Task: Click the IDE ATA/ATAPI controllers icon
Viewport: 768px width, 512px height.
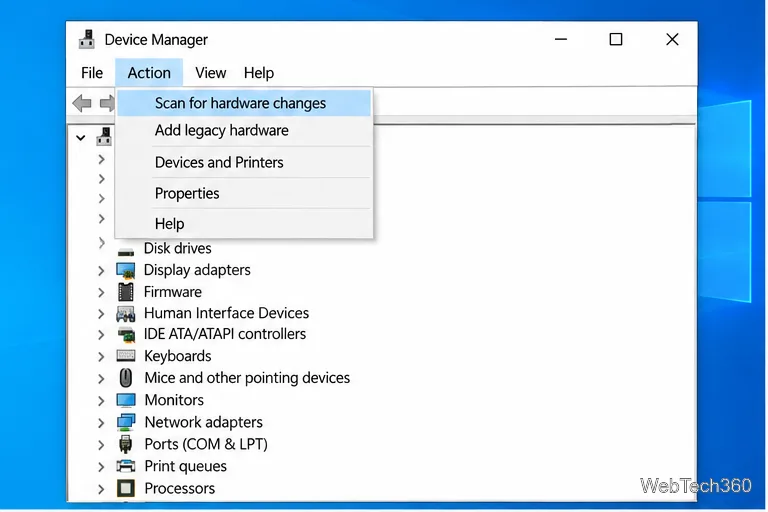Action: pyautogui.click(x=126, y=335)
